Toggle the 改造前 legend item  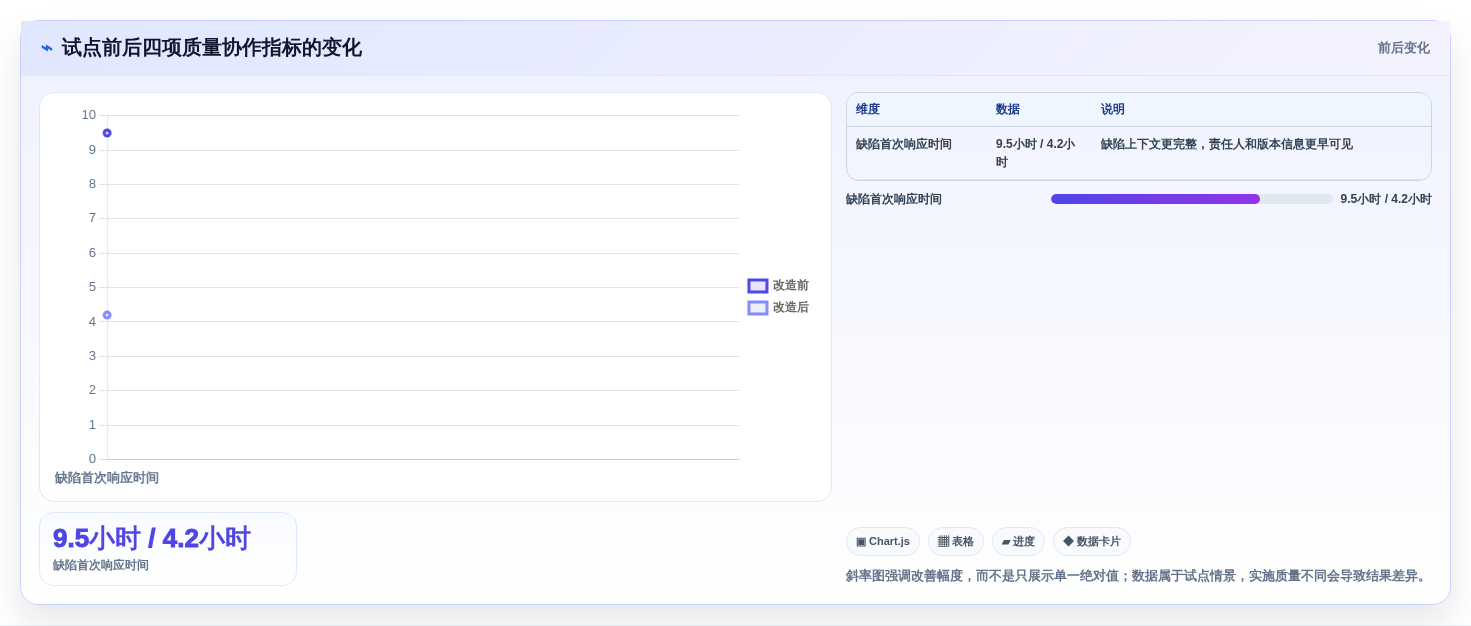pos(778,285)
